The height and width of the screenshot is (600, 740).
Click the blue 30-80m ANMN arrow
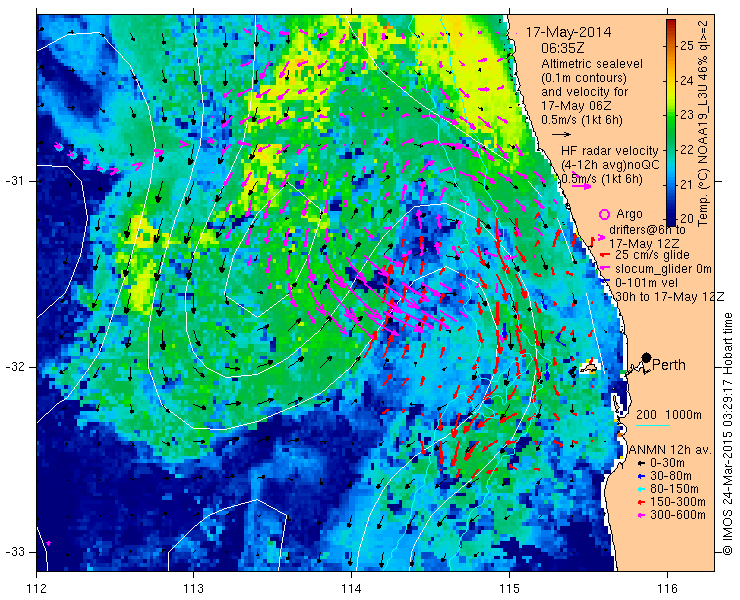(641, 476)
